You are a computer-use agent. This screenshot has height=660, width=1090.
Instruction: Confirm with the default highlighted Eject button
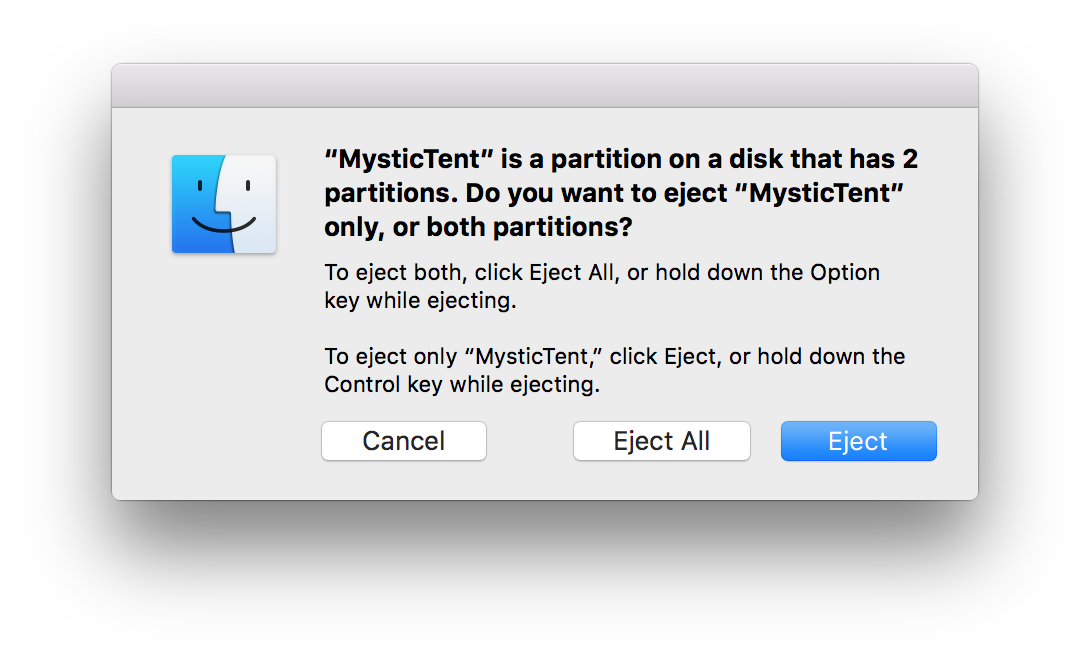[x=858, y=441]
